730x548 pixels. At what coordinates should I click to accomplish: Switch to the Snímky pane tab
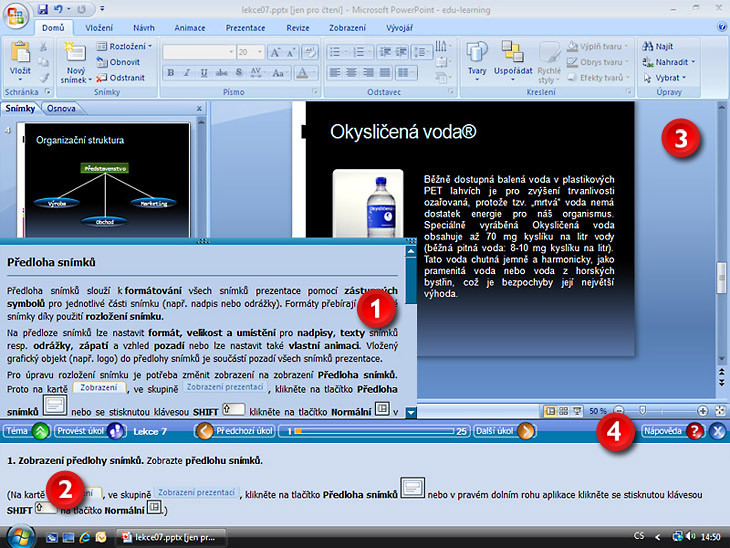coord(20,108)
